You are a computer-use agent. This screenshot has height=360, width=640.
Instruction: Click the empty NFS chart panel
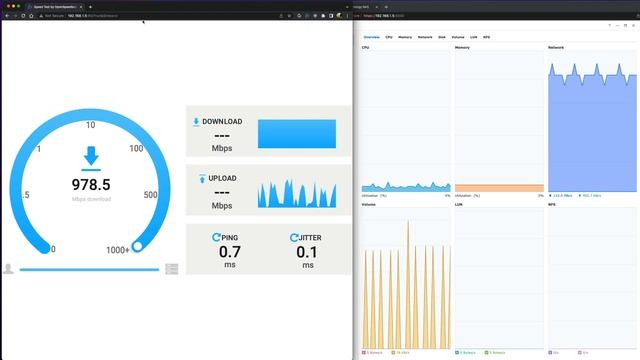point(592,278)
